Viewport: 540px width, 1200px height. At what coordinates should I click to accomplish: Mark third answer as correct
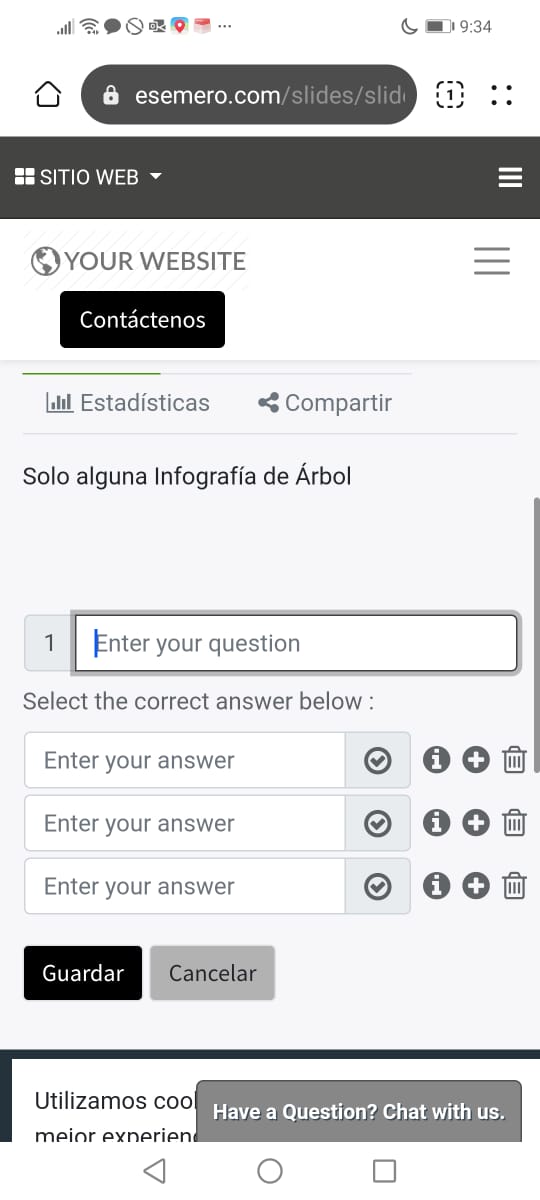tap(377, 887)
